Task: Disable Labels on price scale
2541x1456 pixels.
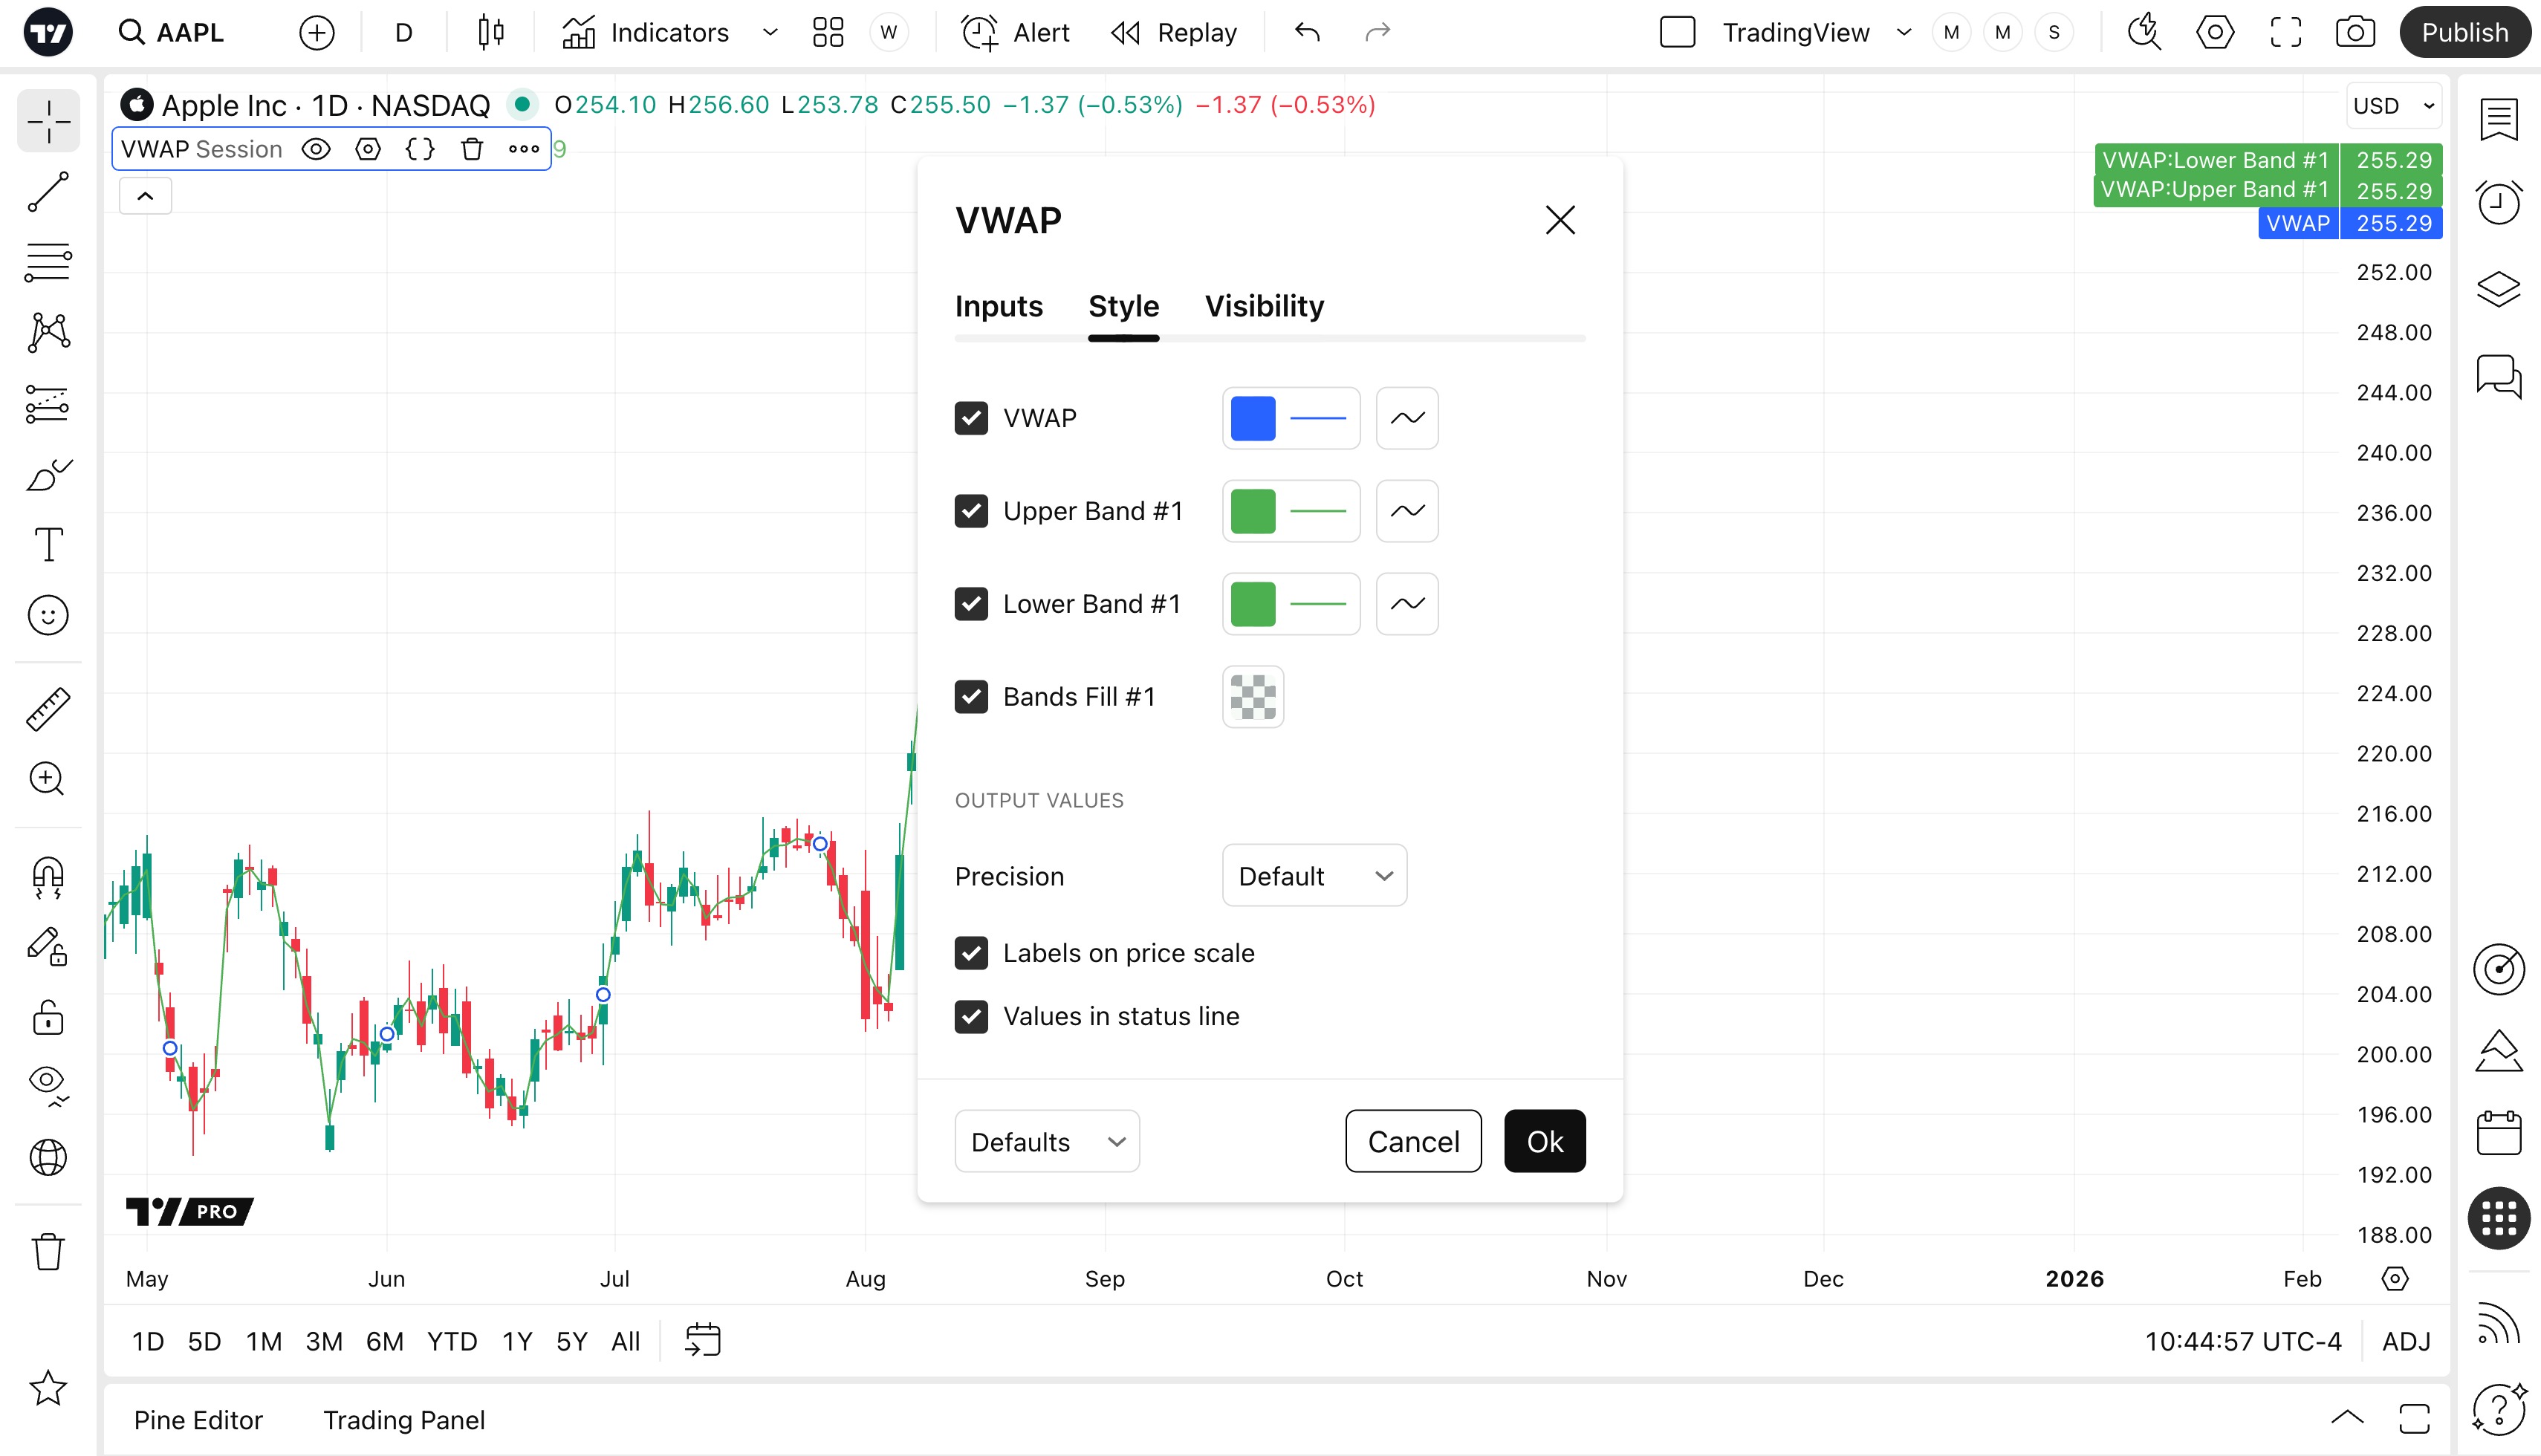Action: click(x=971, y=953)
